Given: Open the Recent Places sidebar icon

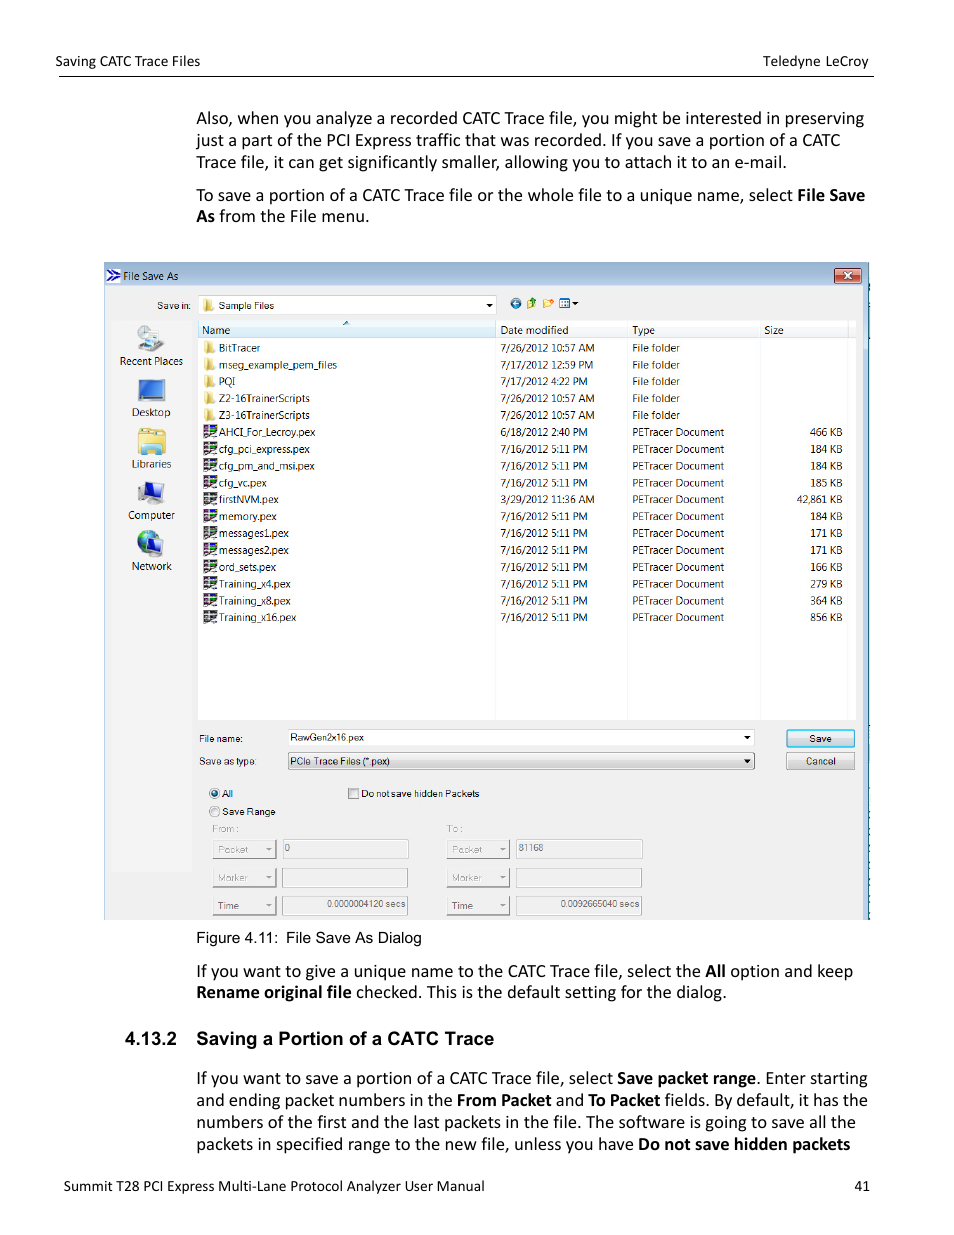Looking at the screenshot, I should pos(150,340).
